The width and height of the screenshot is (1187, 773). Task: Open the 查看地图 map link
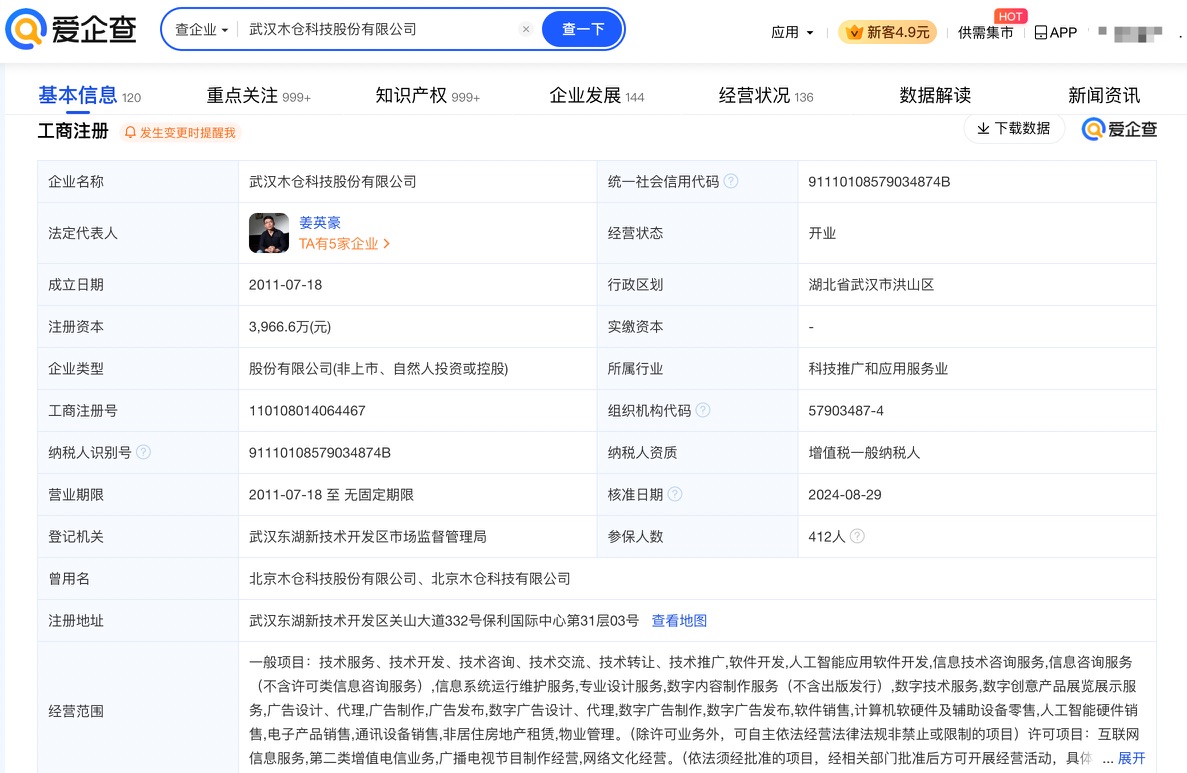pos(679,621)
